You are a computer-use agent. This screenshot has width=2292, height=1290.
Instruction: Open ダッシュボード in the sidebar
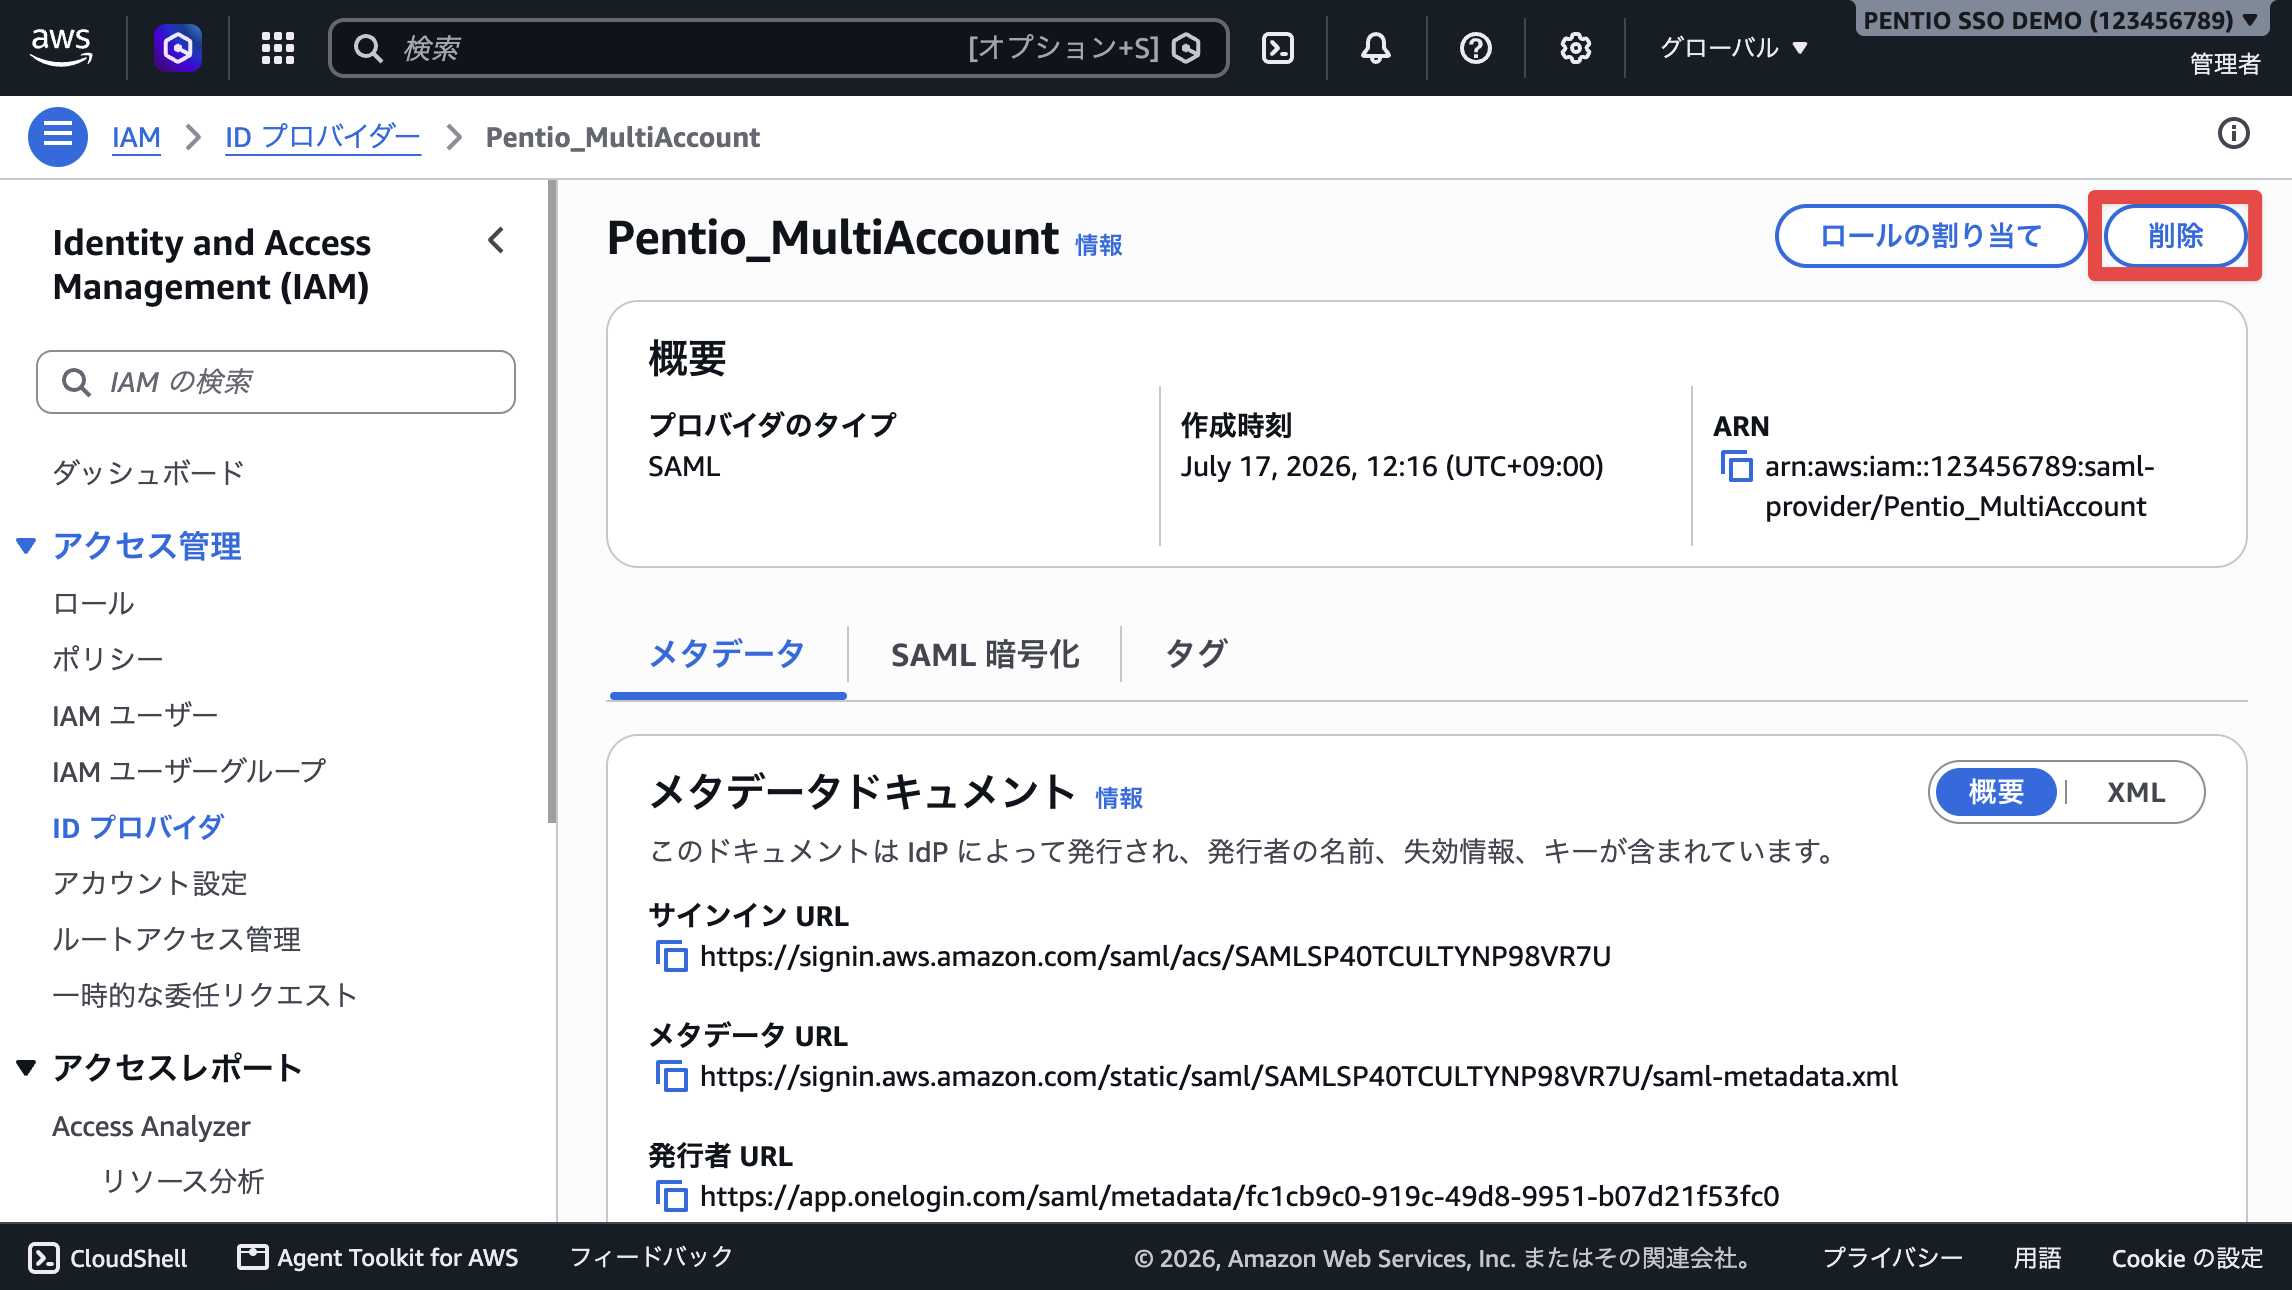tap(148, 472)
